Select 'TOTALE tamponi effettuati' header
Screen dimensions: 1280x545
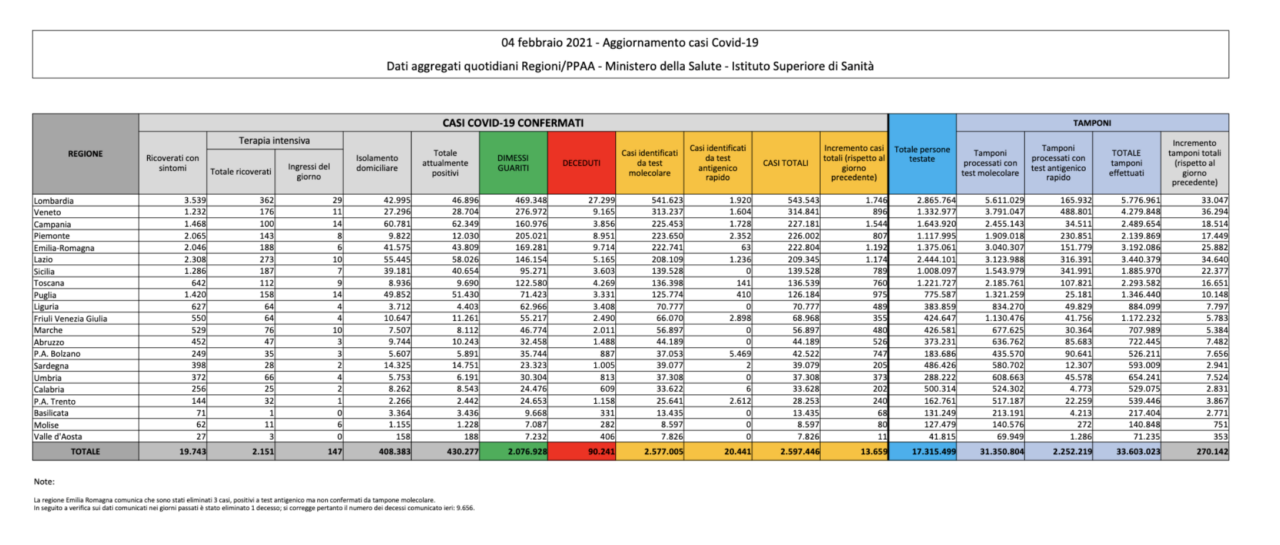[x=1126, y=161]
